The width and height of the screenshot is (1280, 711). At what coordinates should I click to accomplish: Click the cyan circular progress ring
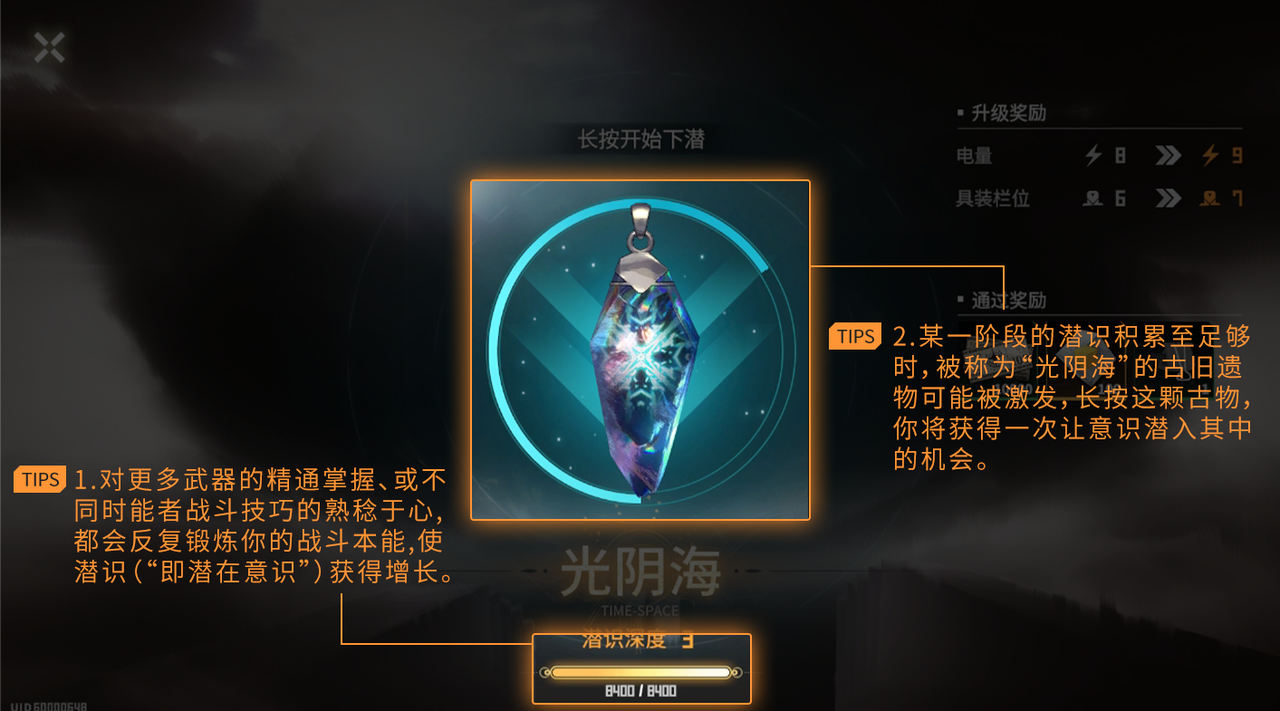click(x=640, y=350)
